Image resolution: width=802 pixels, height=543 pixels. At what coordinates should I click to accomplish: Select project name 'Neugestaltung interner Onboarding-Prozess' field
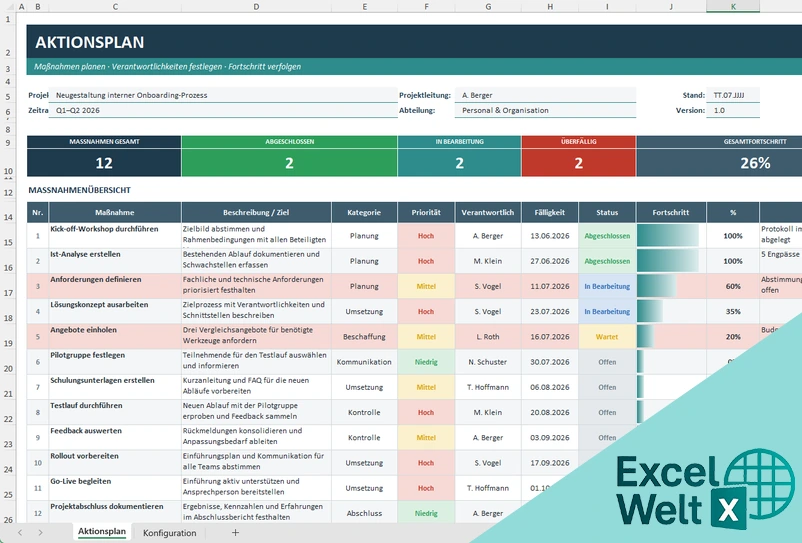223,95
